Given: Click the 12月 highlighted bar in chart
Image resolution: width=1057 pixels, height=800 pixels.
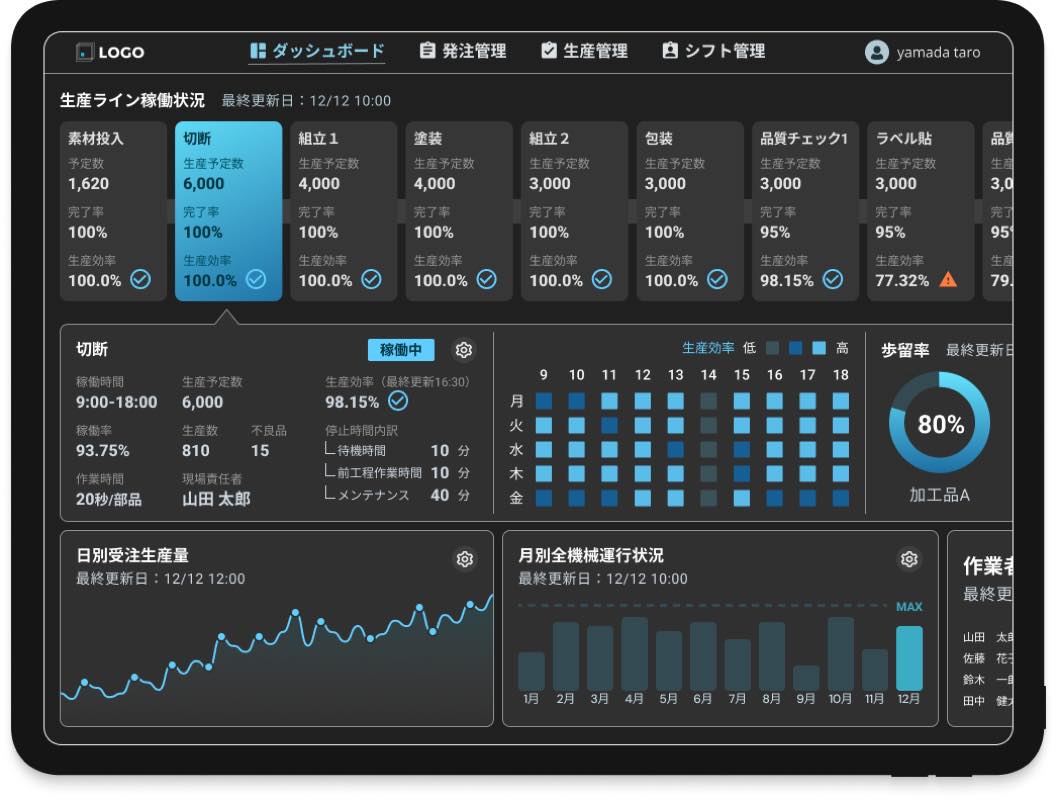Looking at the screenshot, I should click(x=909, y=657).
